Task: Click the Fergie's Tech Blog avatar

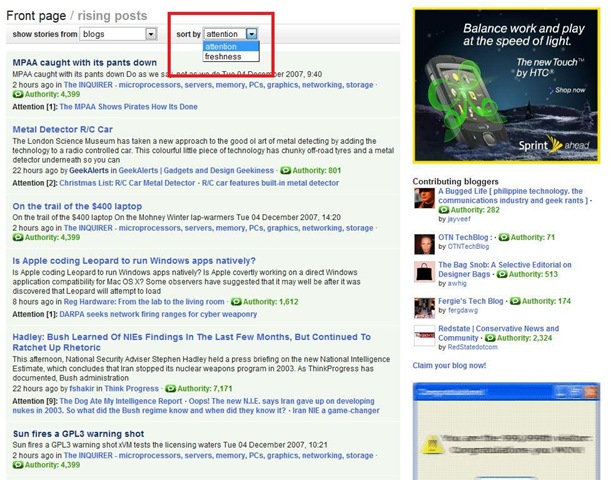Action: click(424, 308)
